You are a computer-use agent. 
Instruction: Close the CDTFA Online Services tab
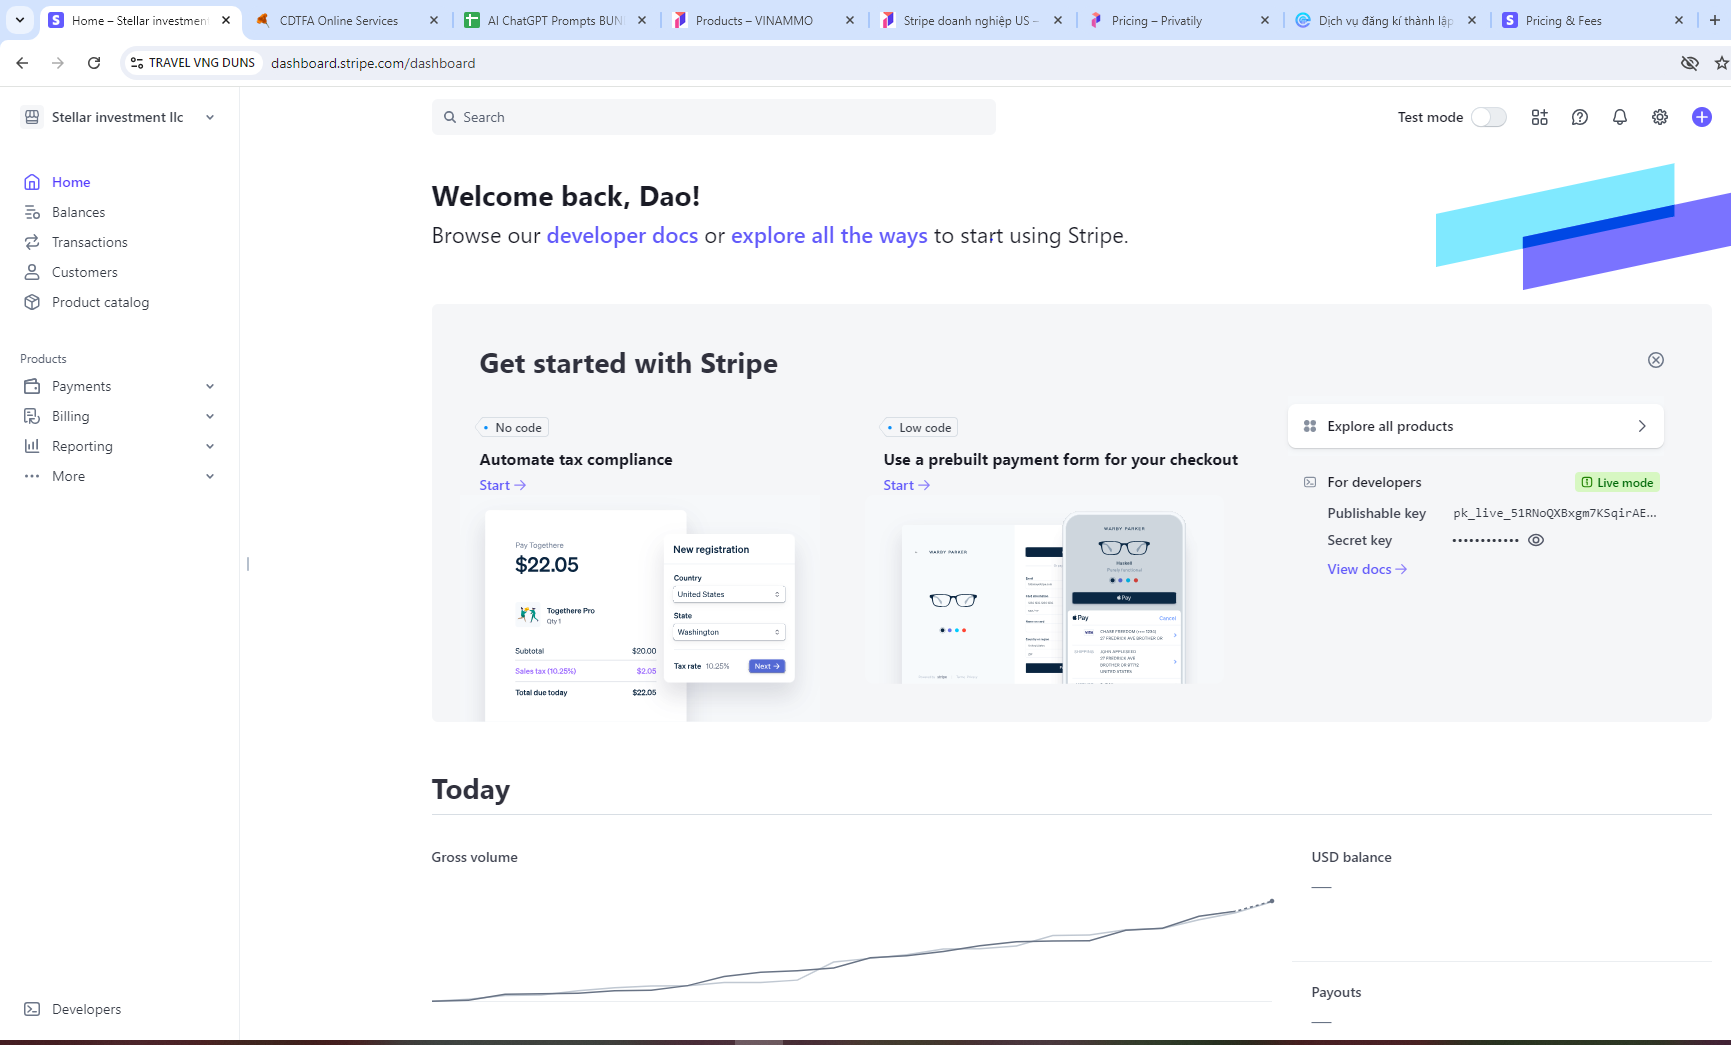[434, 20]
